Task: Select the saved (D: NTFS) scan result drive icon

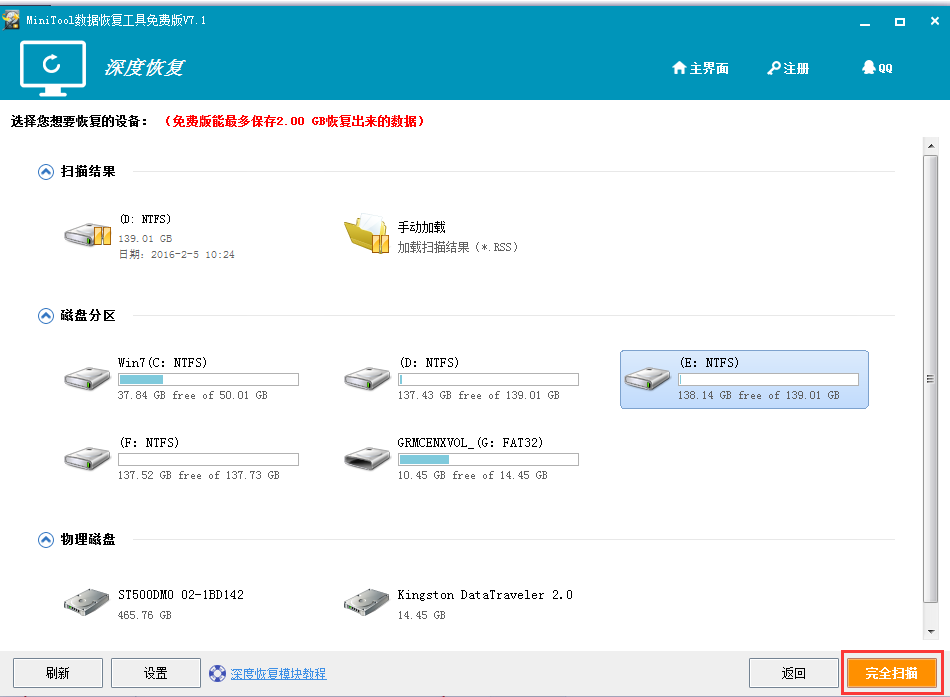Action: click(x=88, y=234)
